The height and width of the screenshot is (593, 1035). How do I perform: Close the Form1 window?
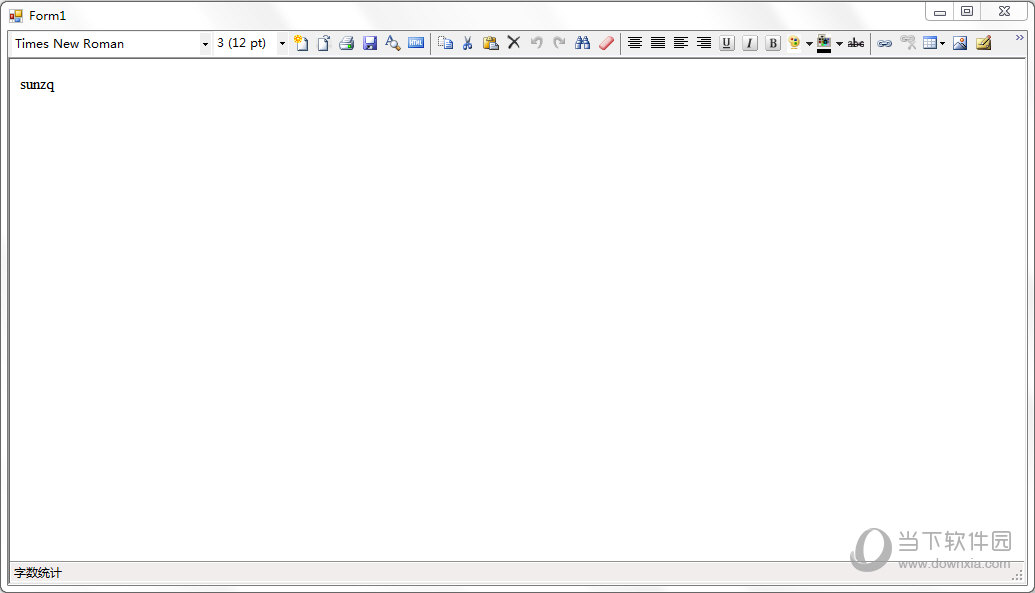[x=1004, y=11]
